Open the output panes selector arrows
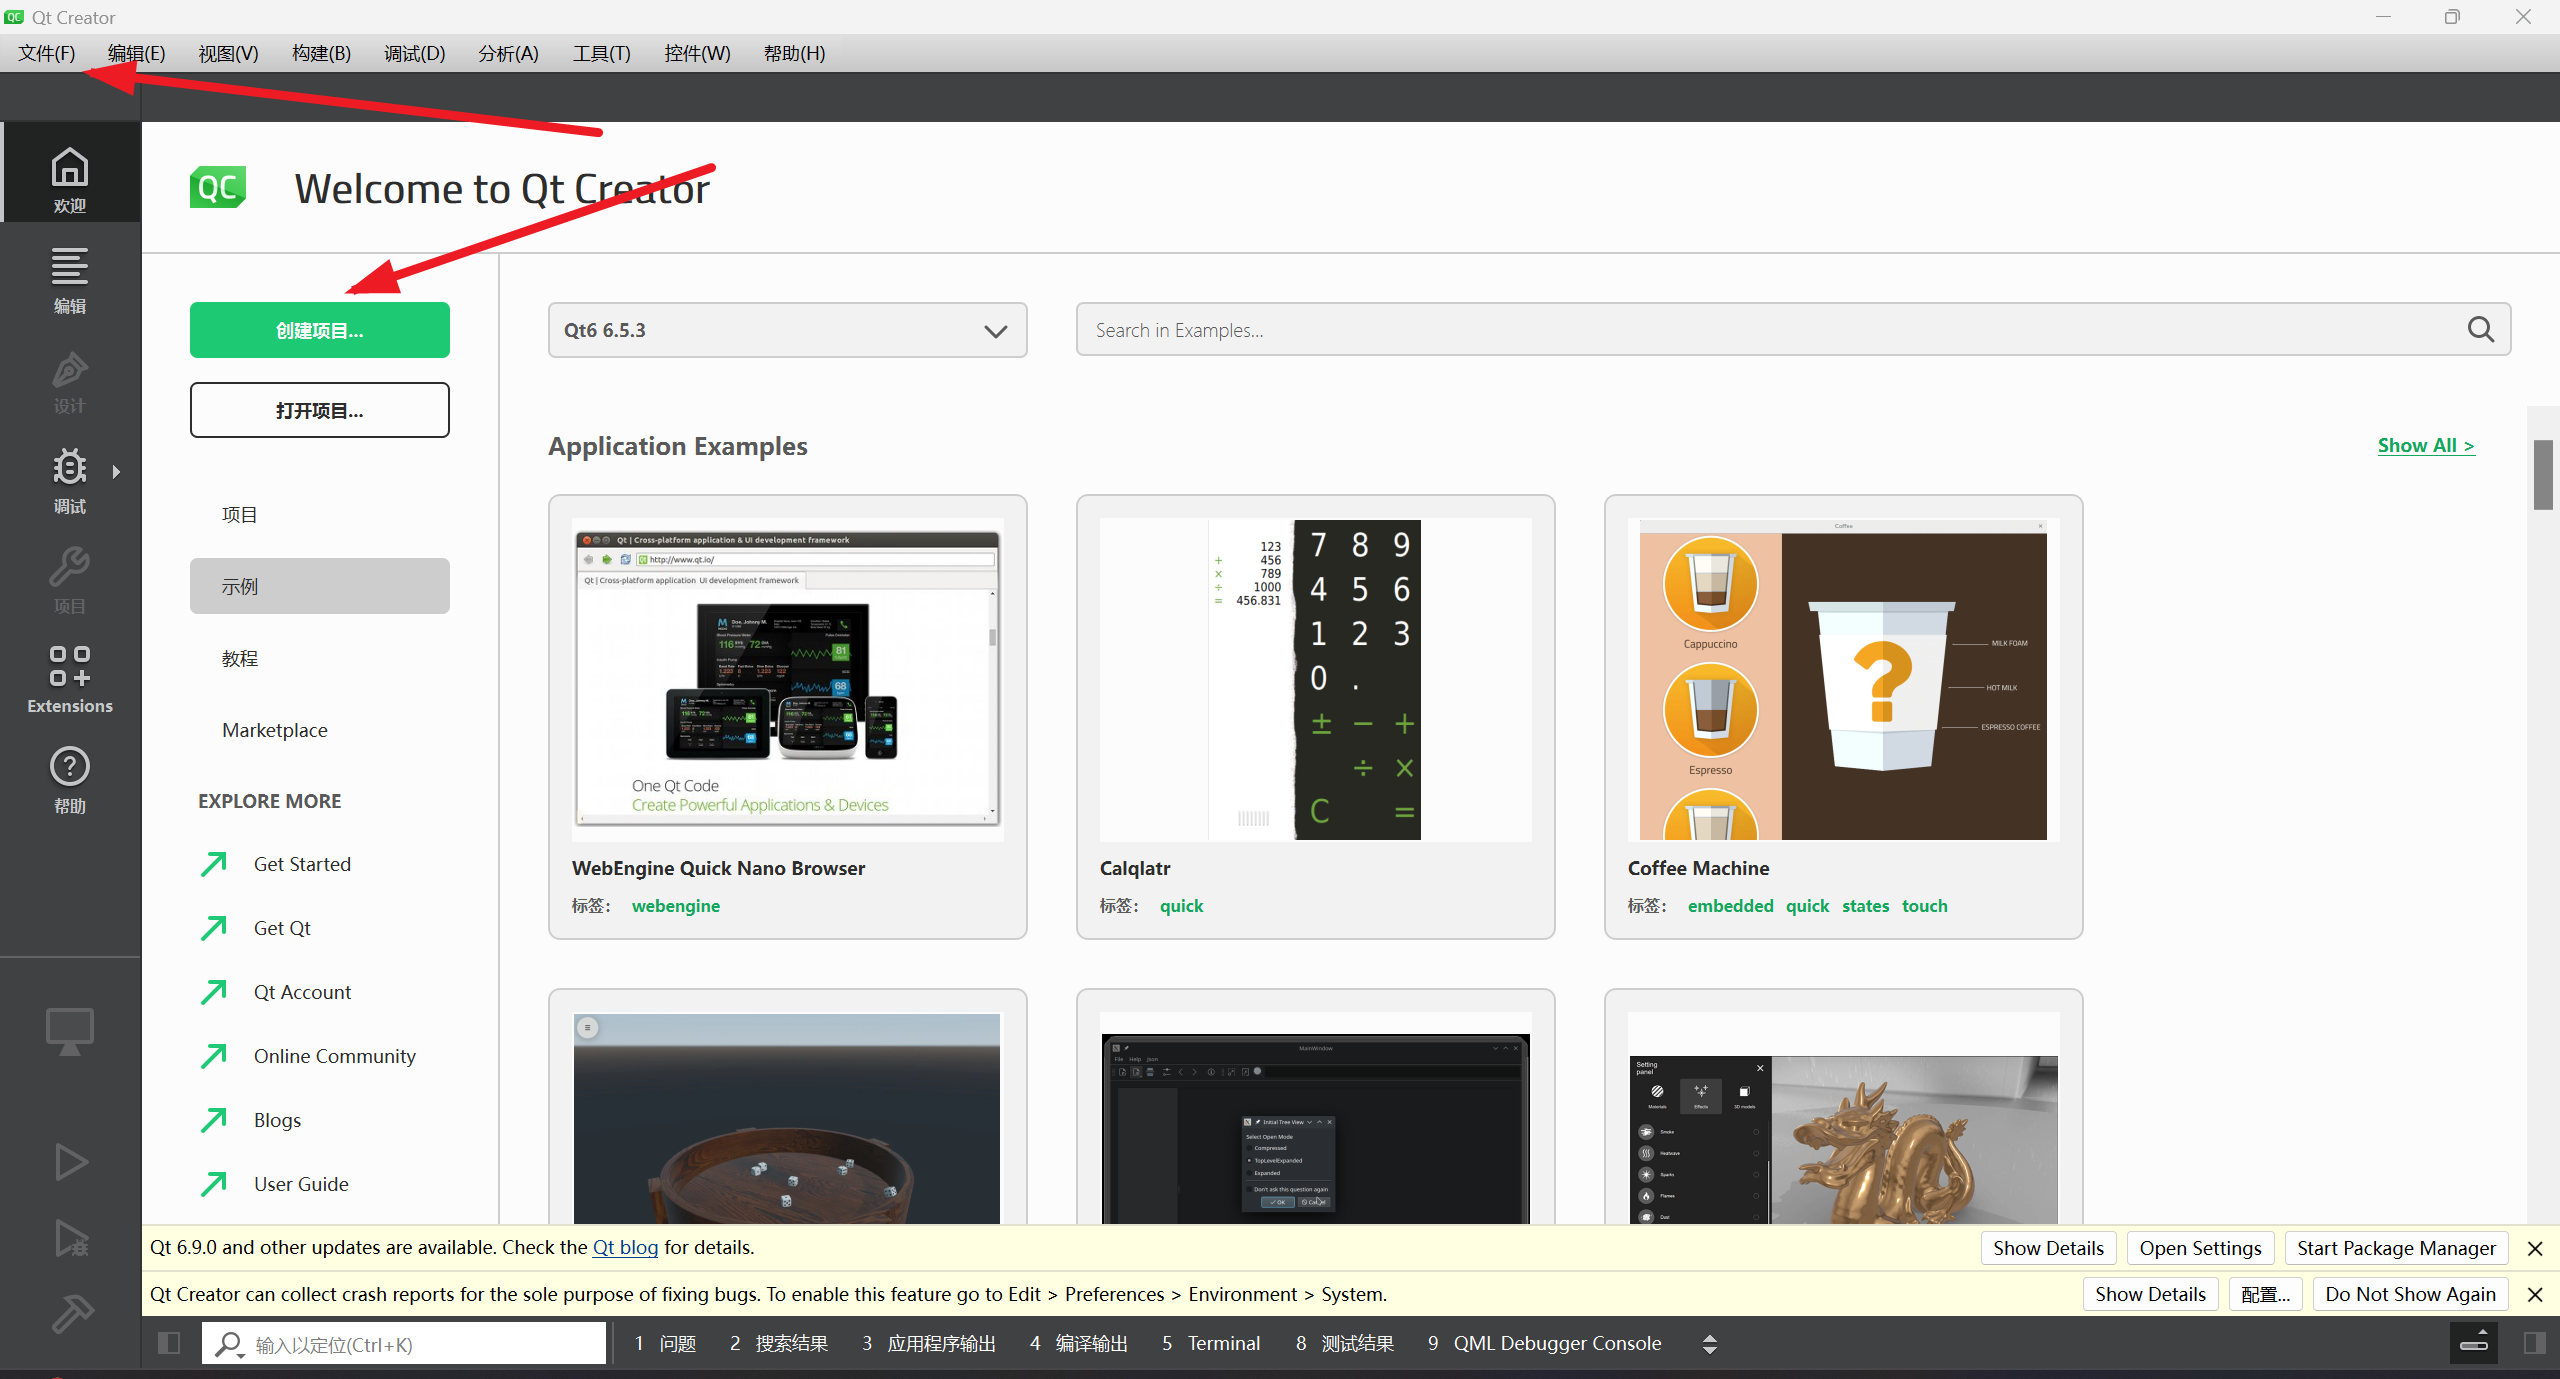 click(x=1709, y=1343)
